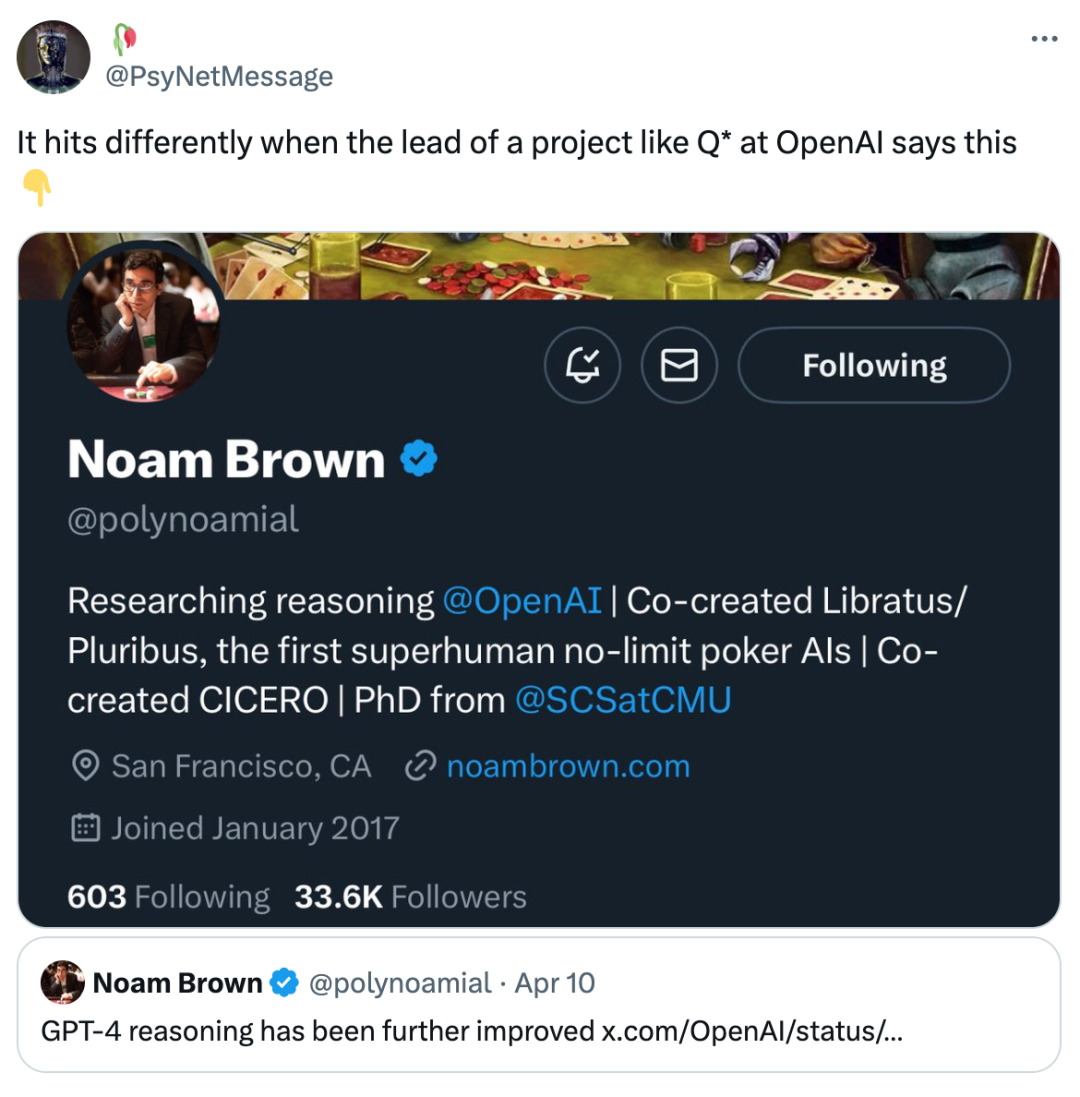
Task: Open the @OpenAI mention link
Action: [x=522, y=601]
